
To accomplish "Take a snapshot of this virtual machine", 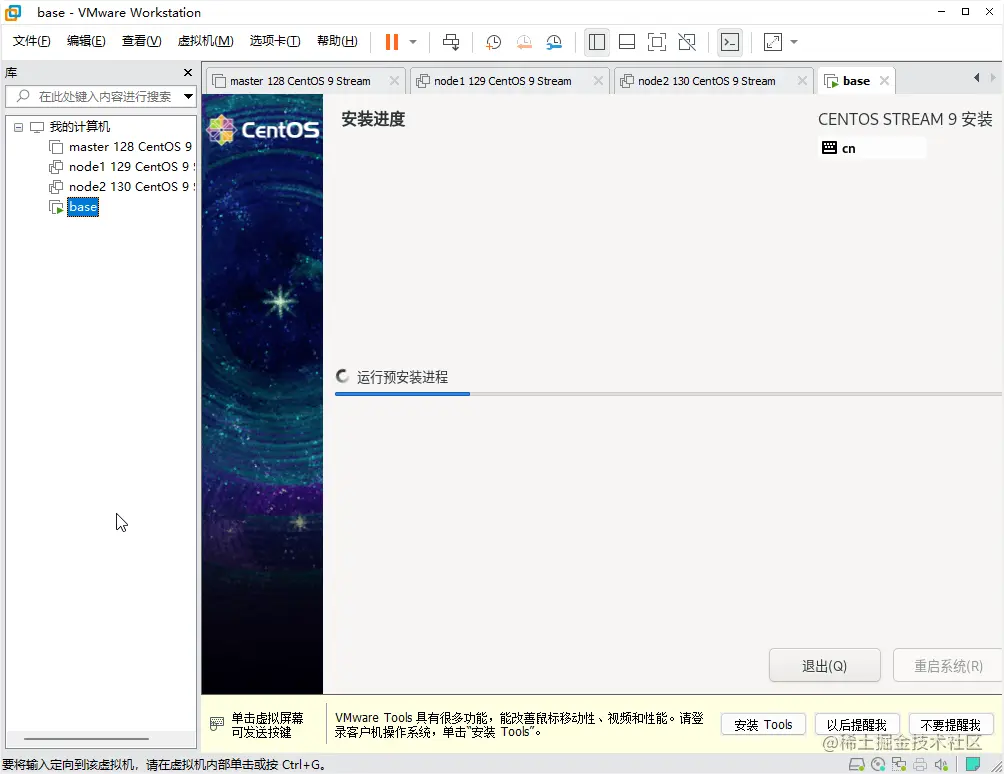I will pos(493,42).
